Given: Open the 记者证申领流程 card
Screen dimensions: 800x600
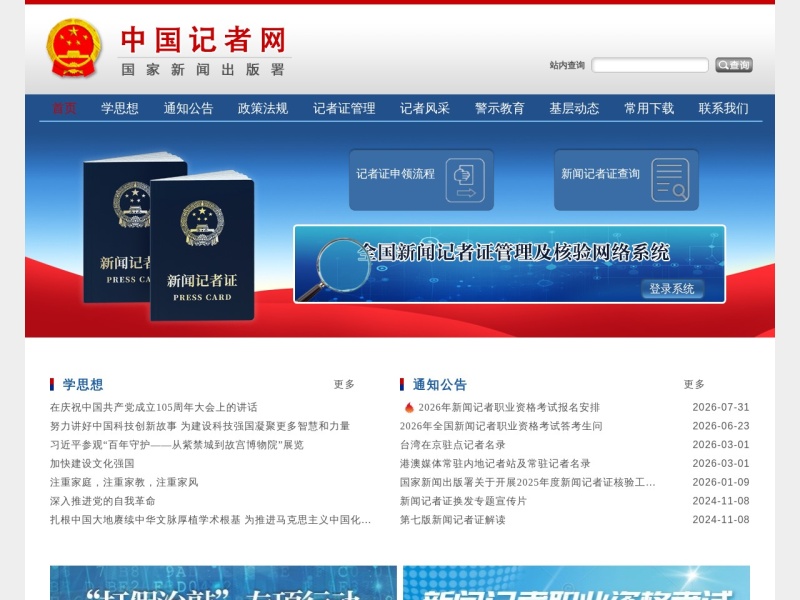Looking at the screenshot, I should coord(421,180).
